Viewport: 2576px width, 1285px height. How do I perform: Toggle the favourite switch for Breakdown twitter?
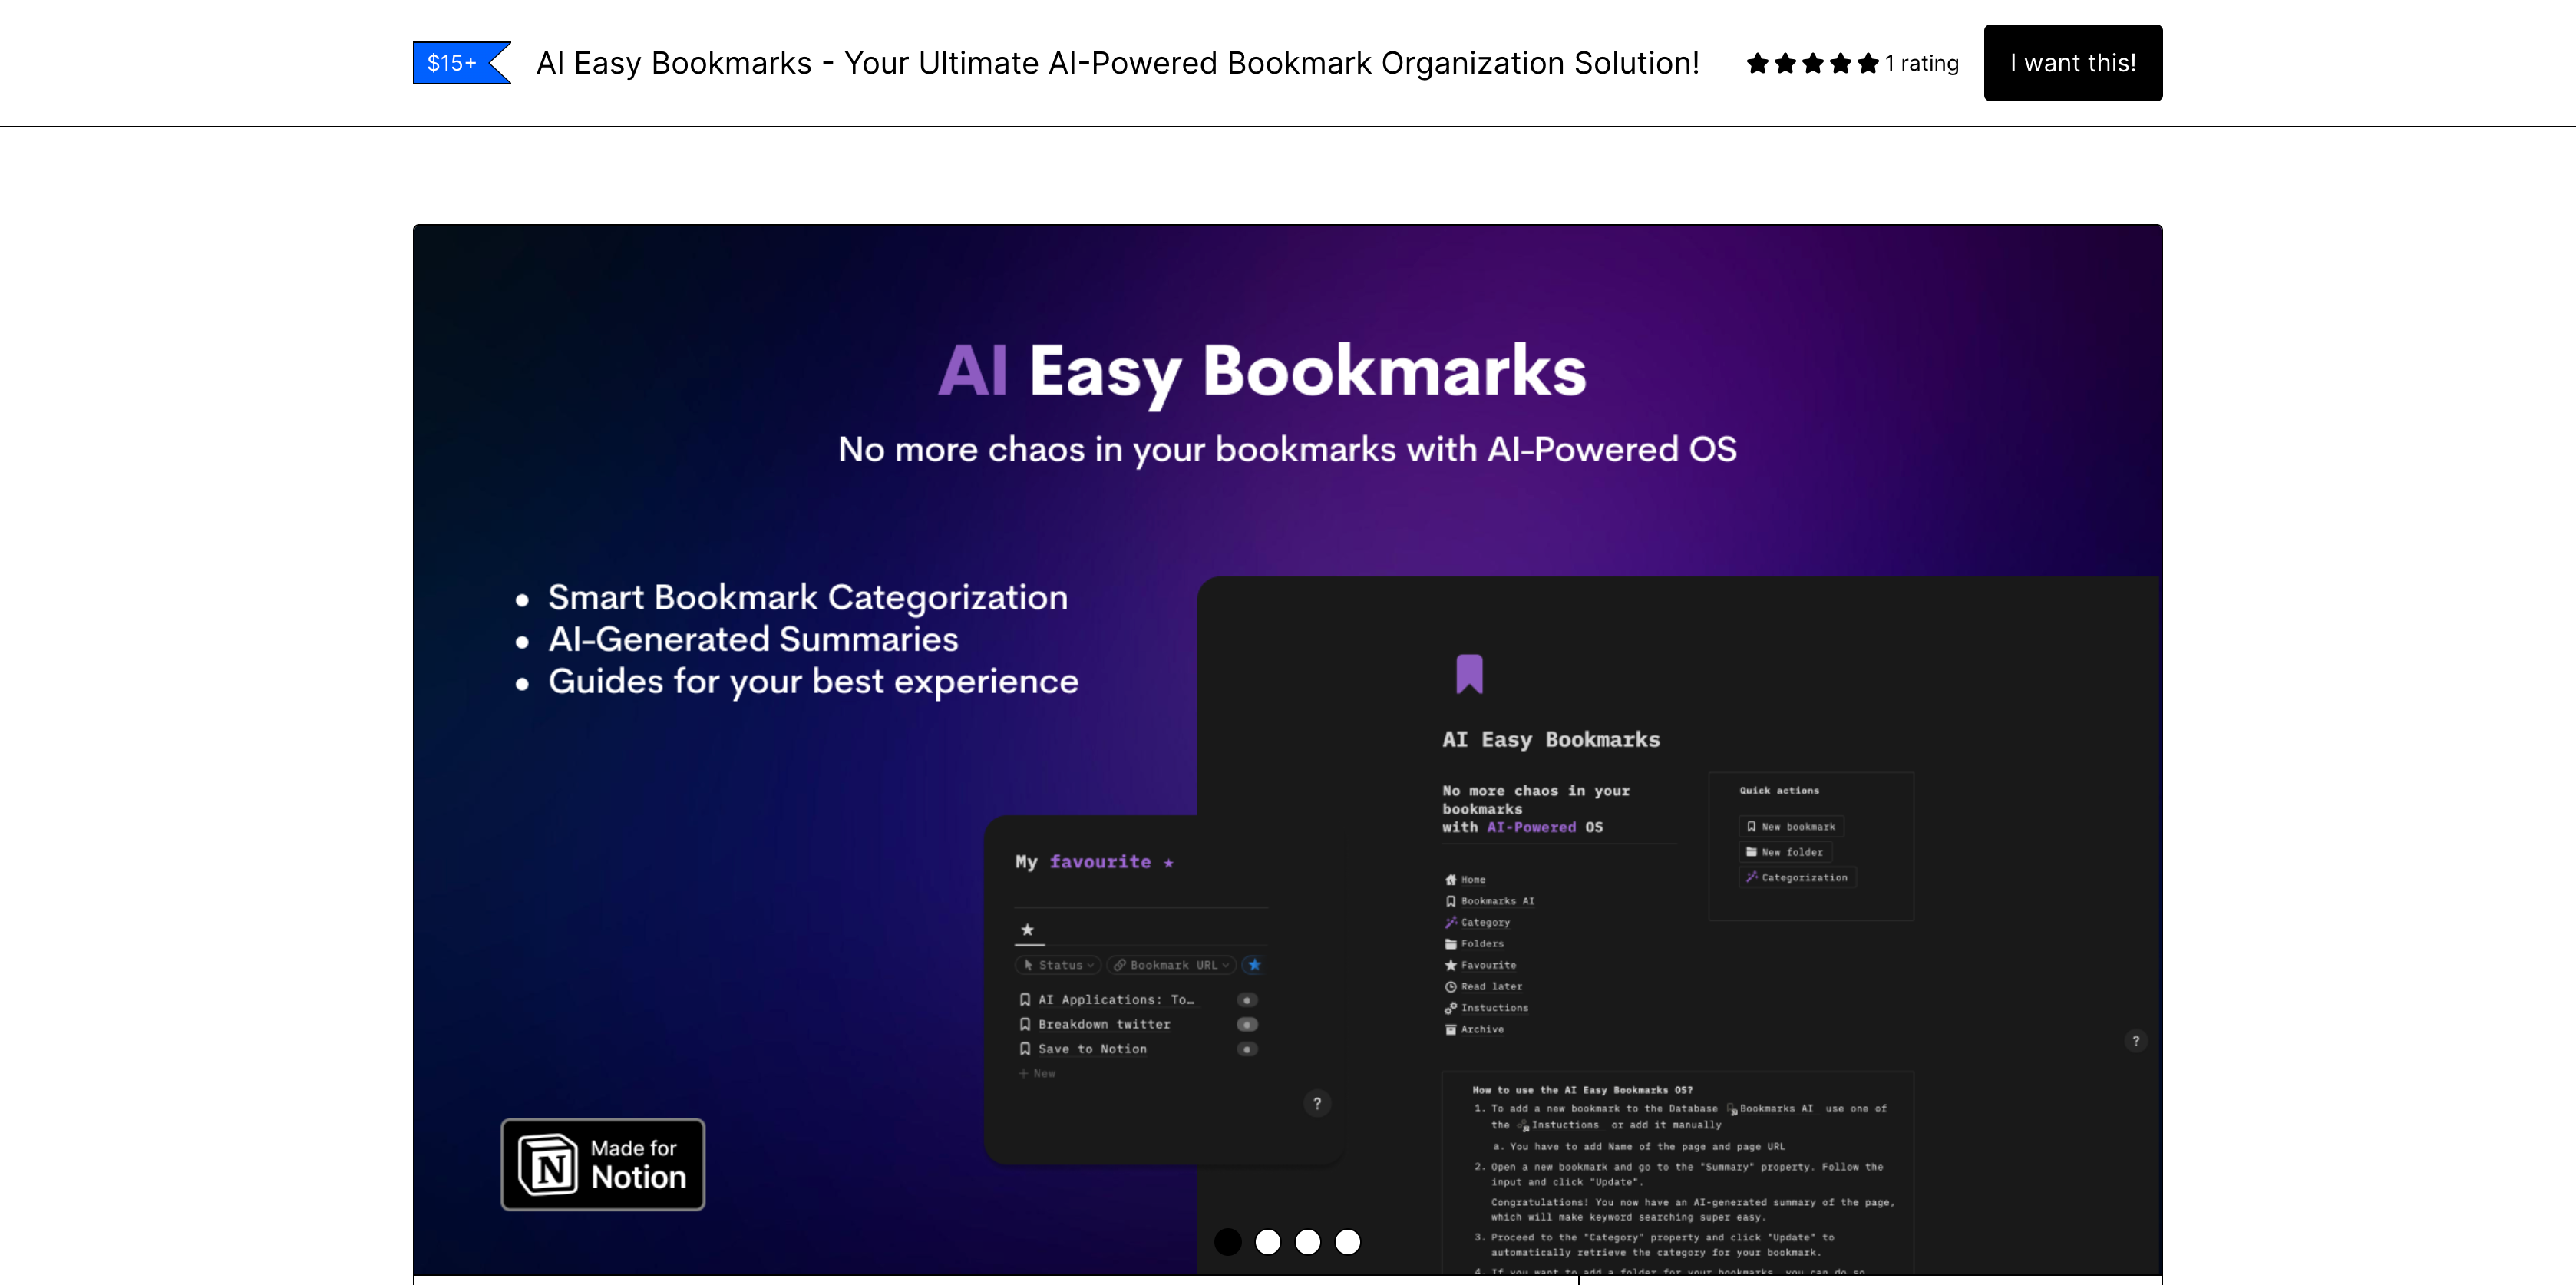tap(1247, 1024)
